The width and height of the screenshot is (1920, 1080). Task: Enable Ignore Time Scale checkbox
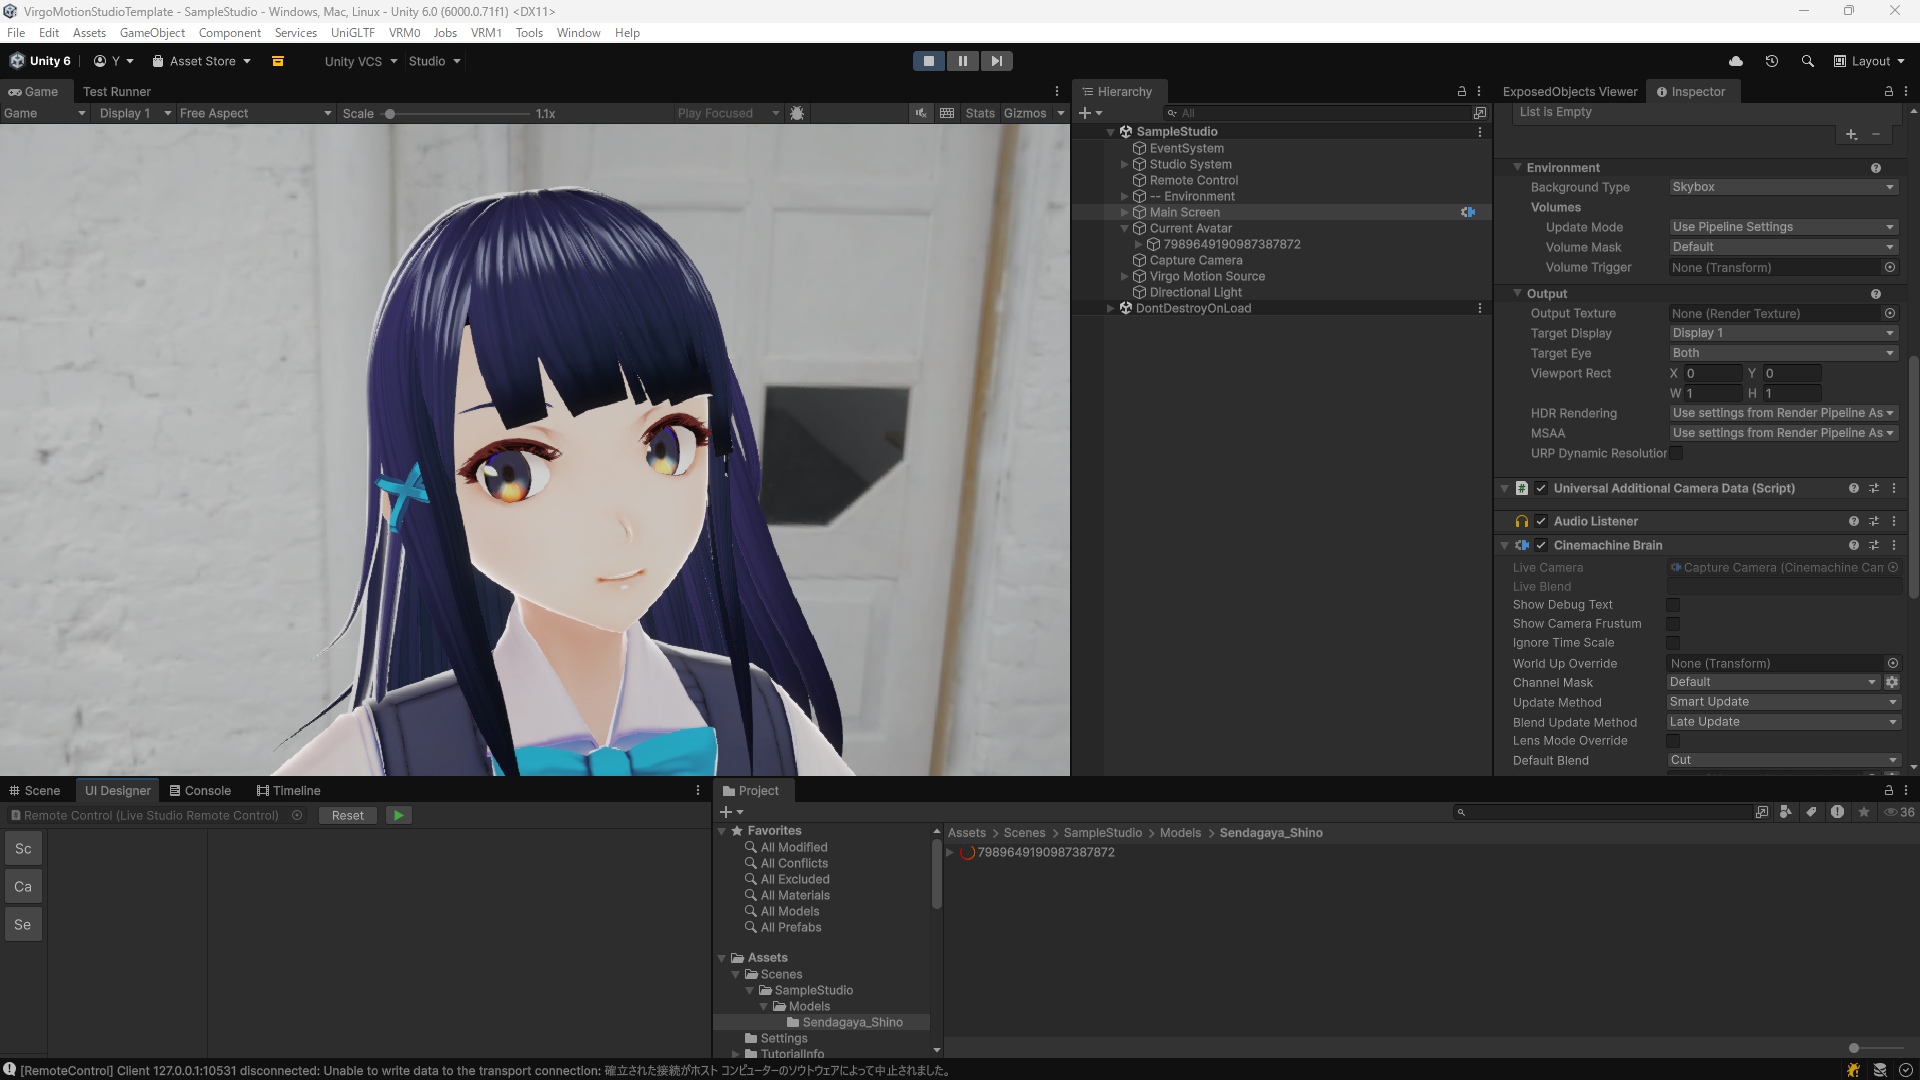coord(1673,643)
